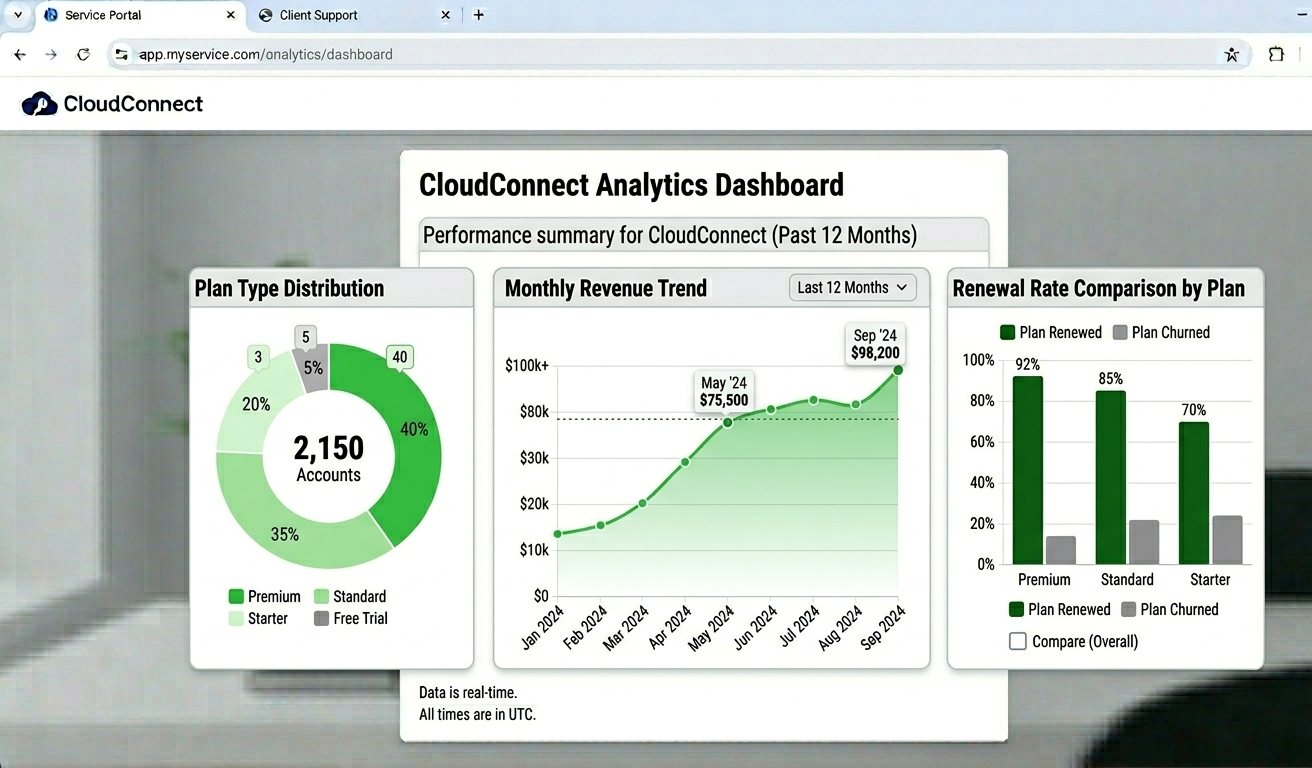Click the May '24 $75,500 data point
Viewport: 1312px width, 768px height.
tap(728, 423)
